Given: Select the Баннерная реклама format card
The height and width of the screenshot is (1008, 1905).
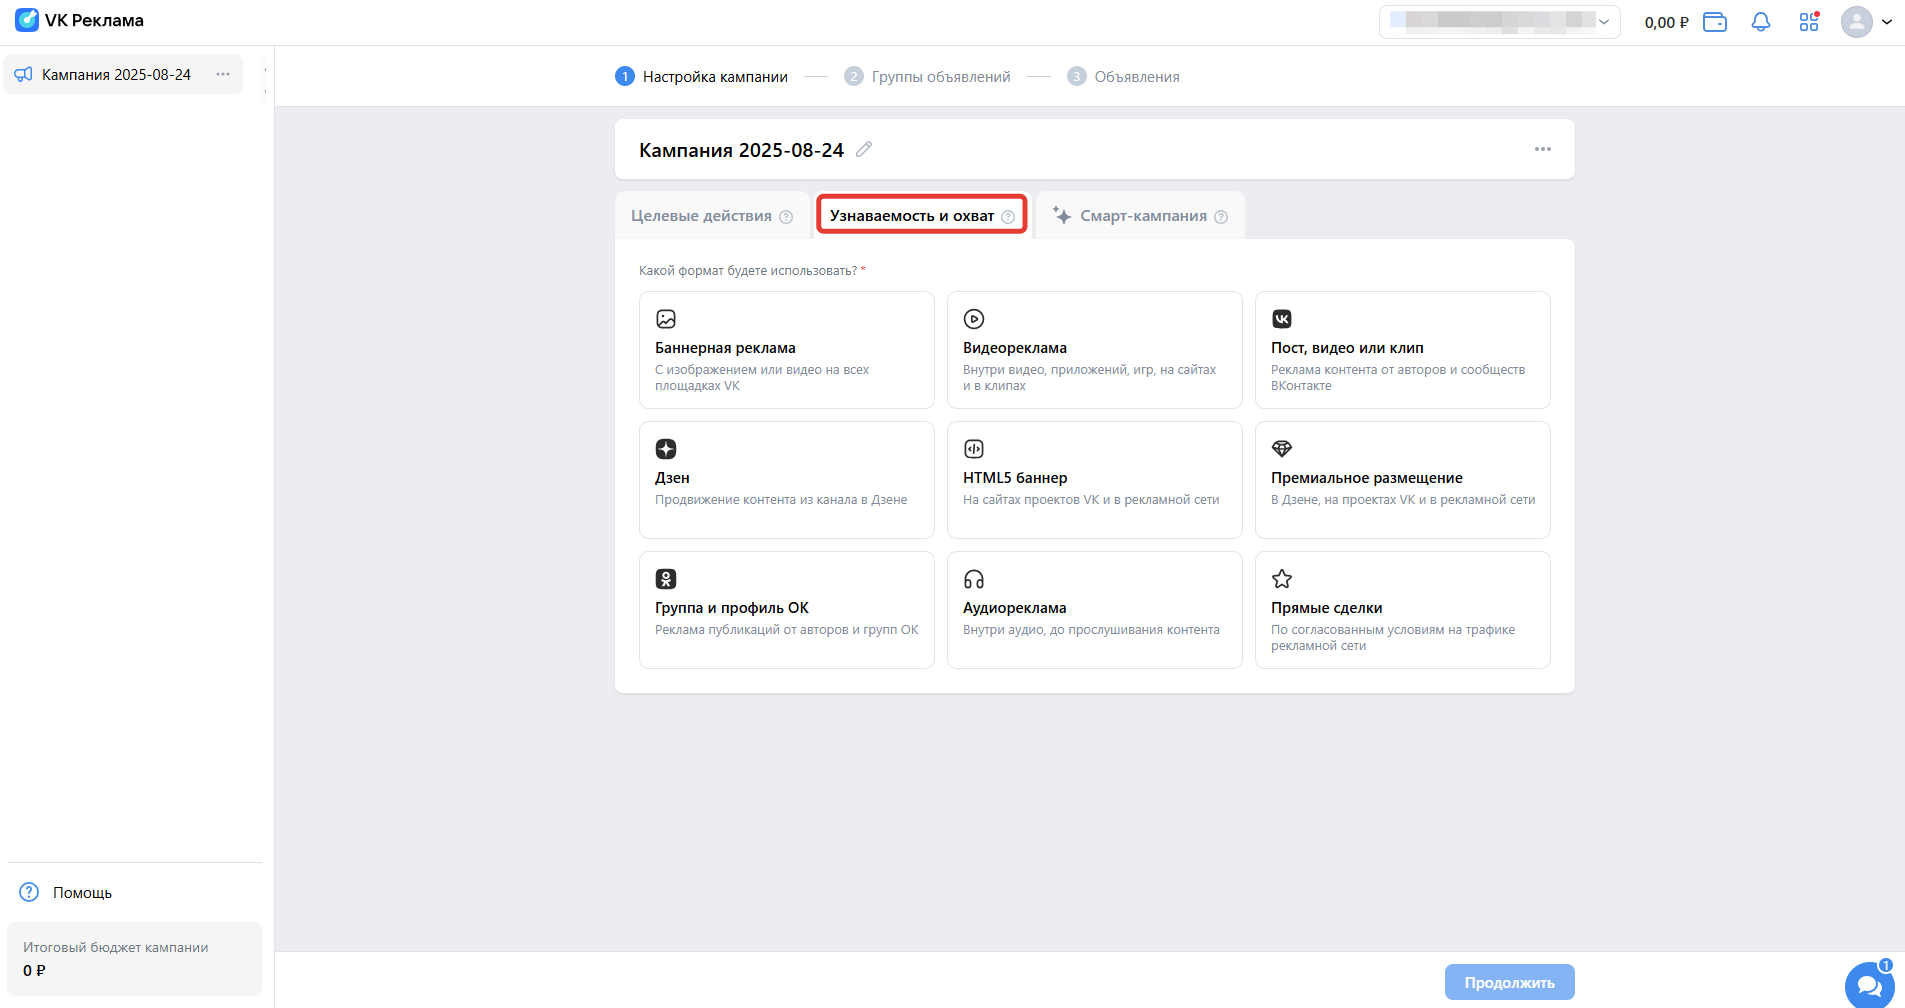Looking at the screenshot, I should [x=786, y=350].
